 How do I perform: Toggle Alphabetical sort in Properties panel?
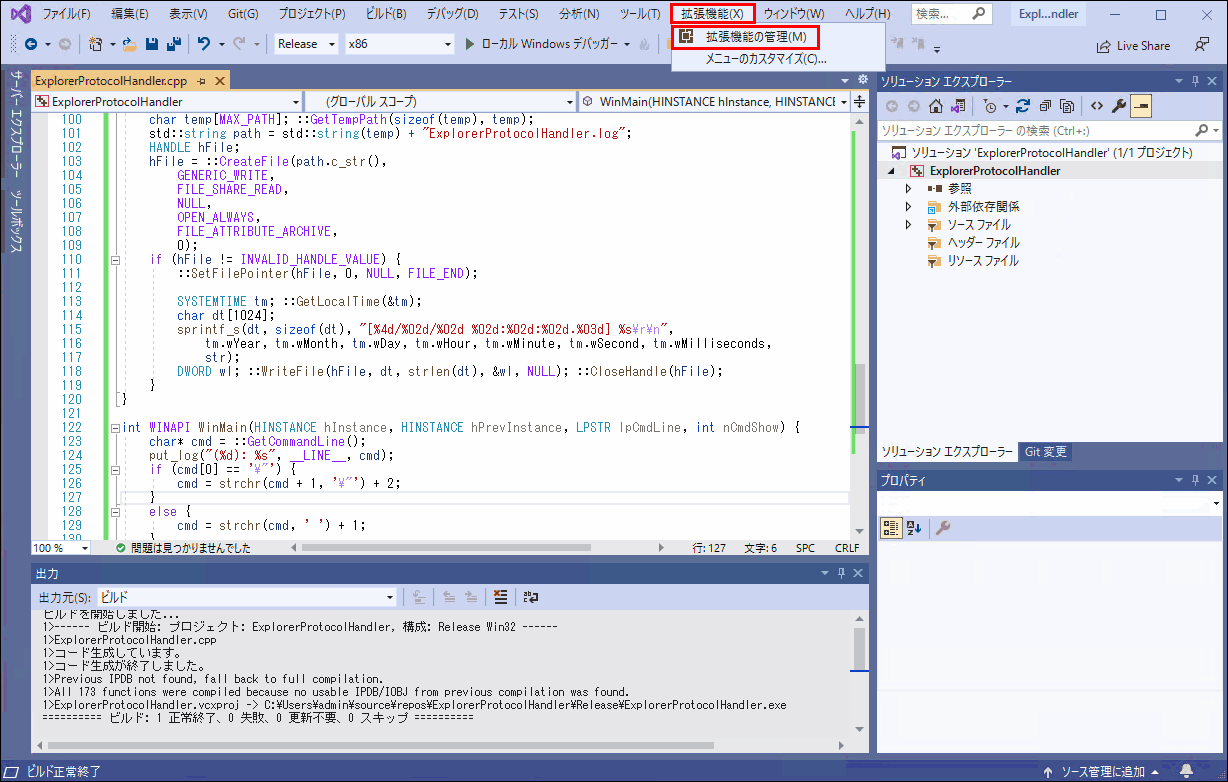pyautogui.click(x=913, y=528)
